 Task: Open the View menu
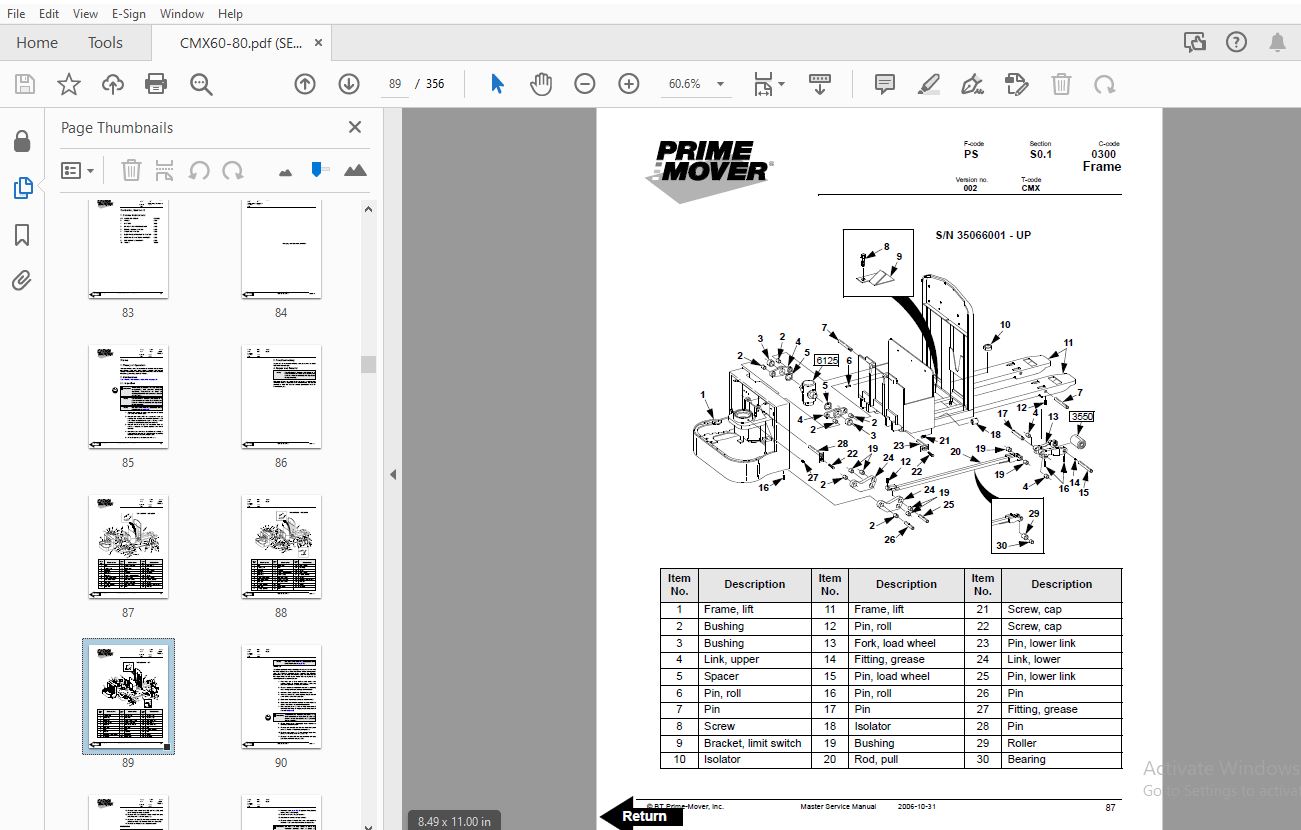coord(86,13)
